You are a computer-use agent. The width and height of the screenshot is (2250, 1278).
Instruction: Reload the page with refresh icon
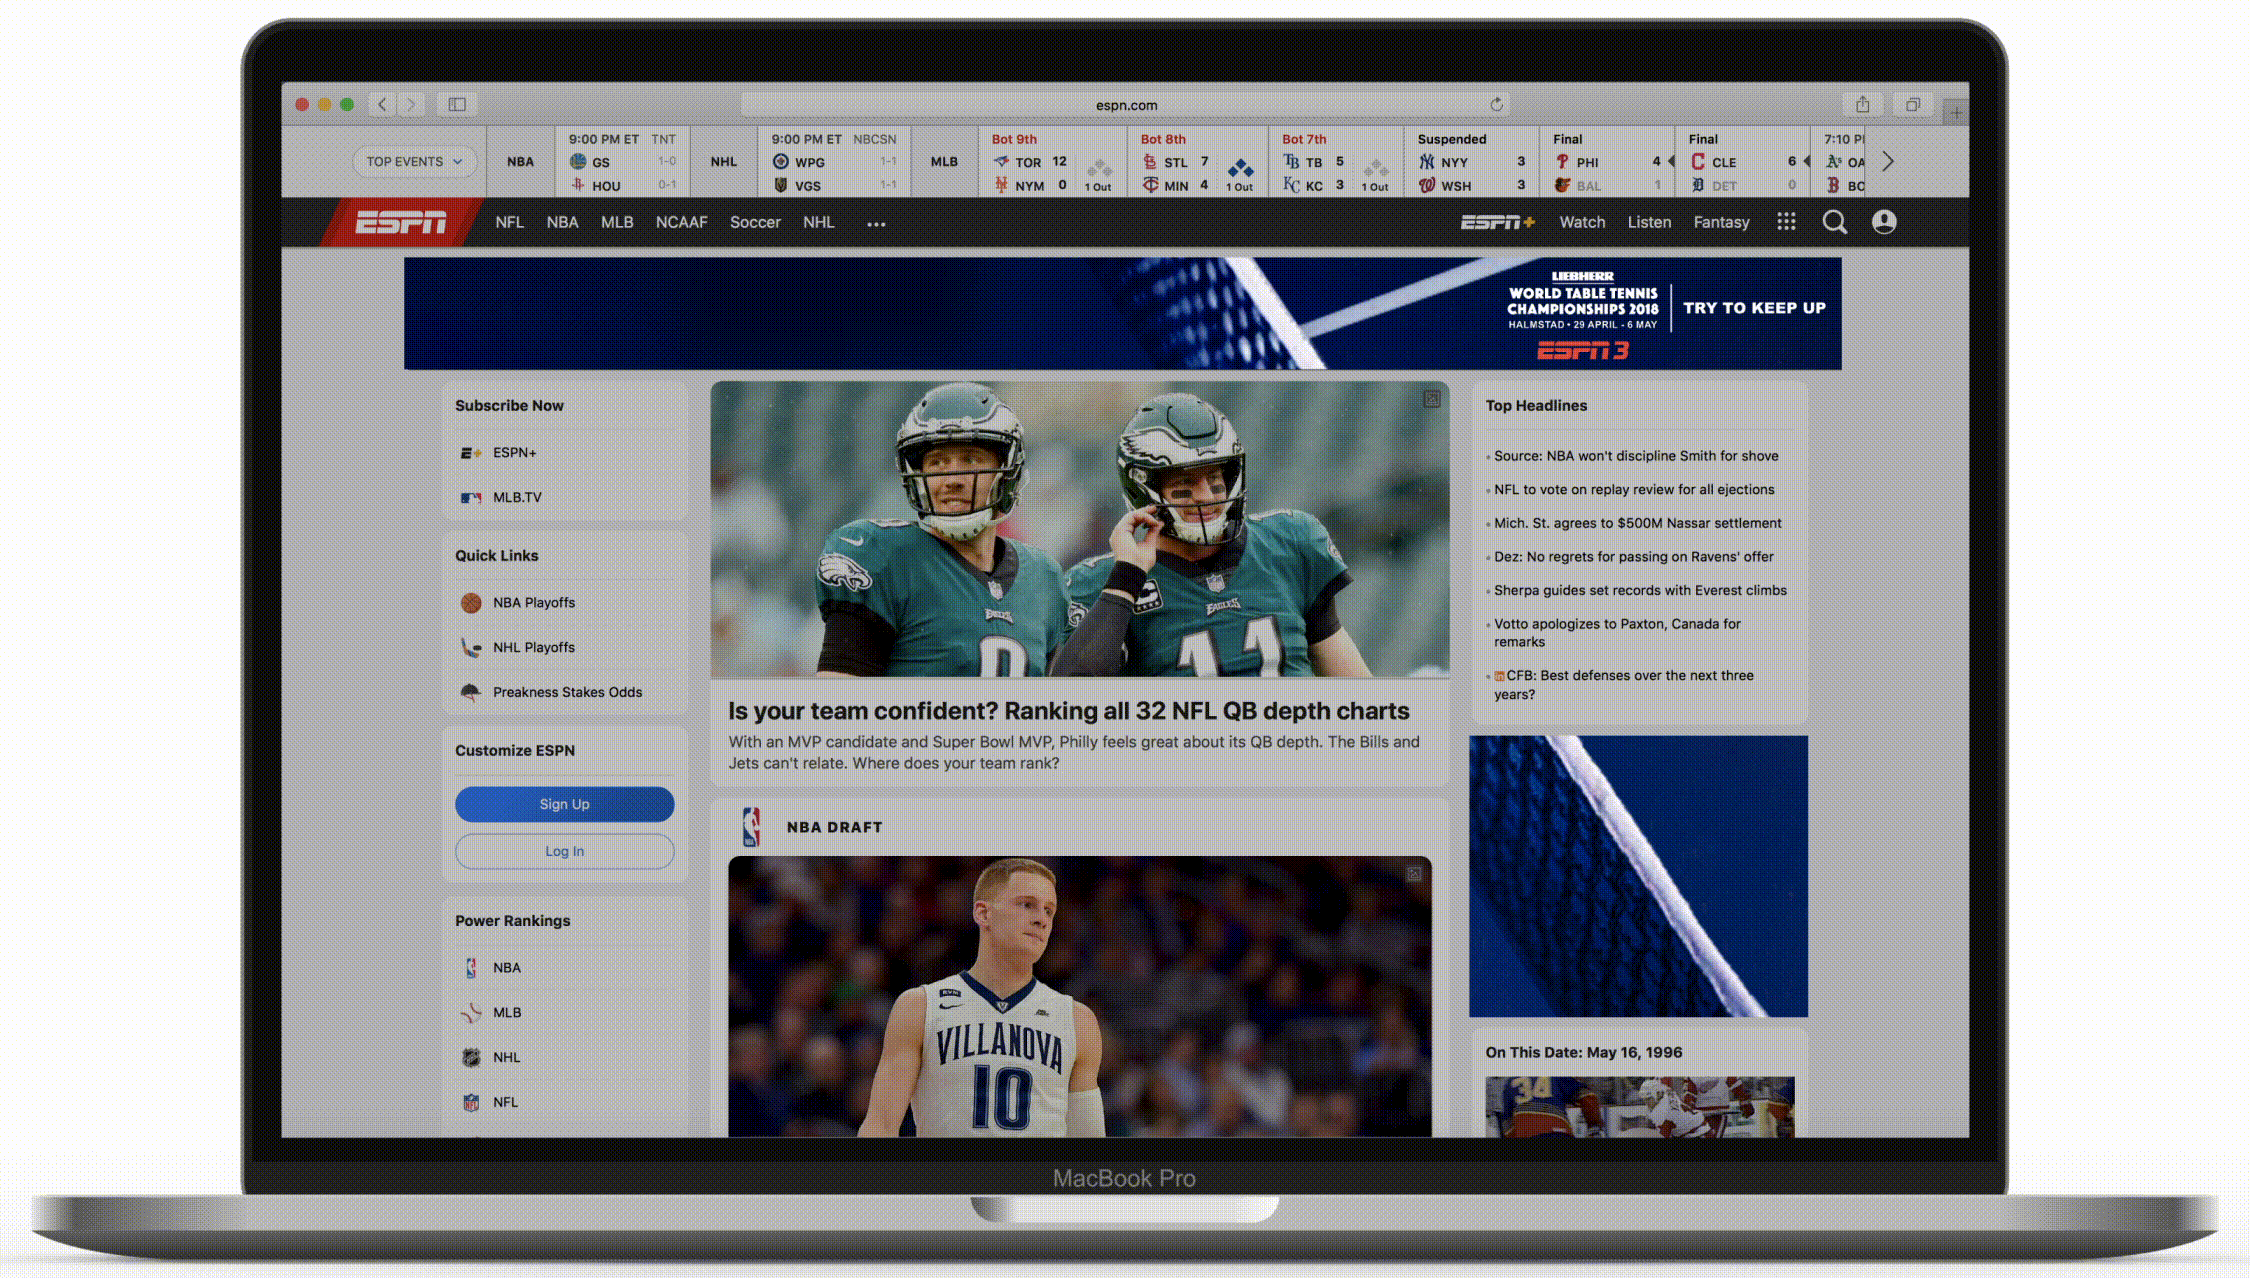[x=1496, y=104]
